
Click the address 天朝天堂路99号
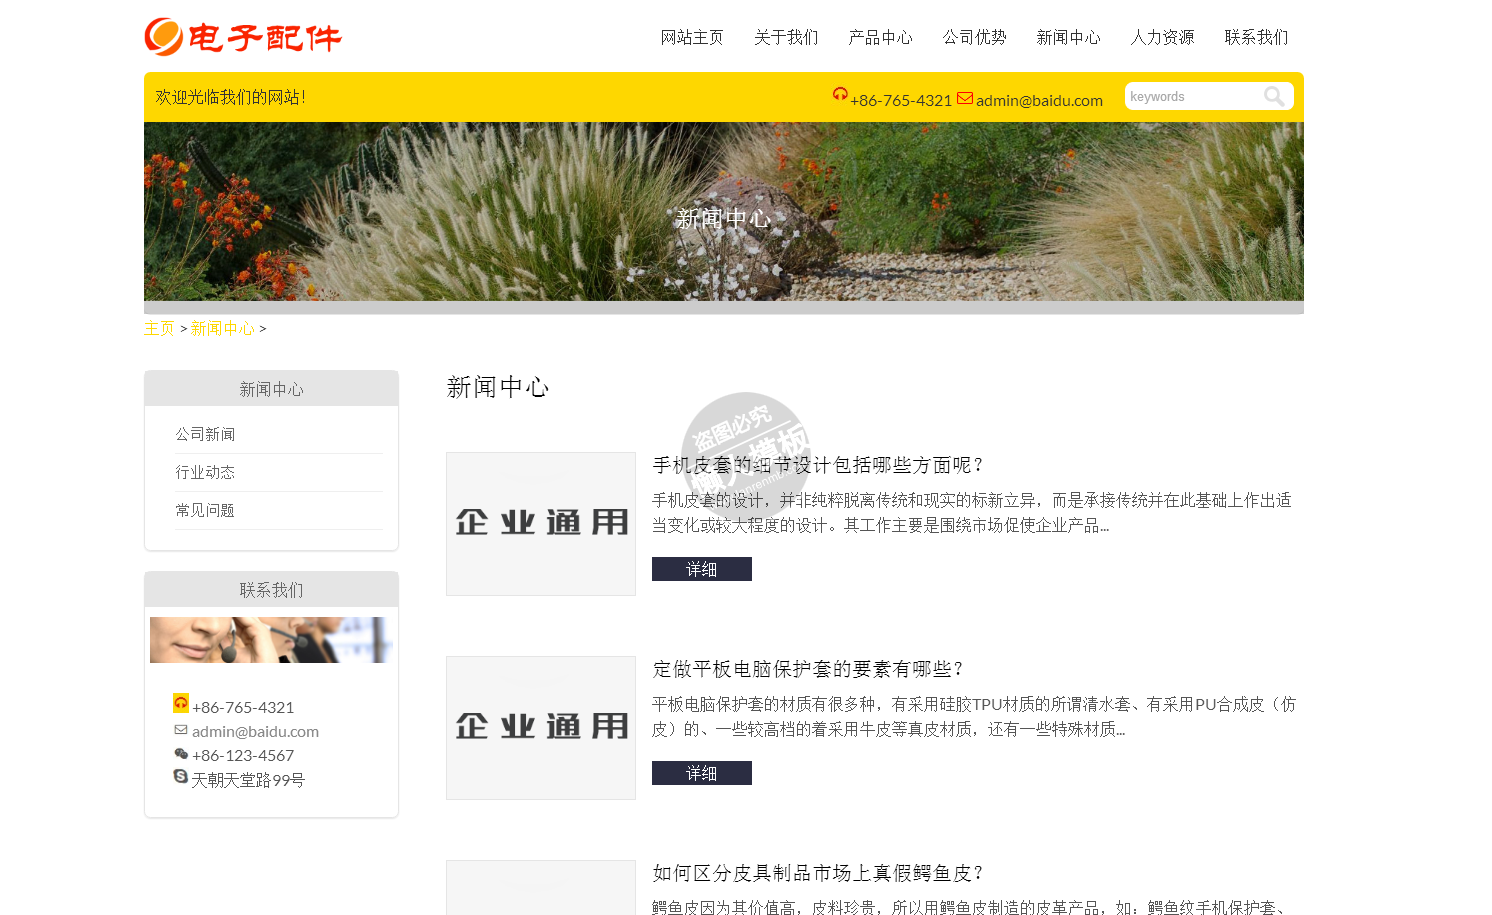248,780
